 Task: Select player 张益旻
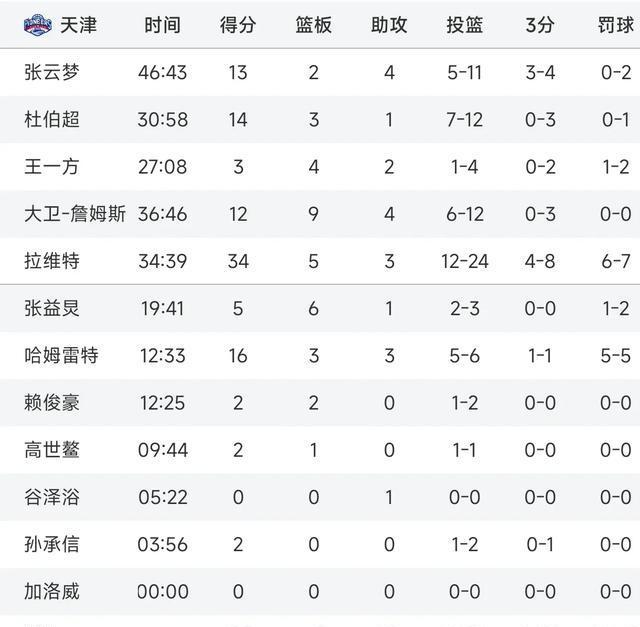click(x=52, y=308)
